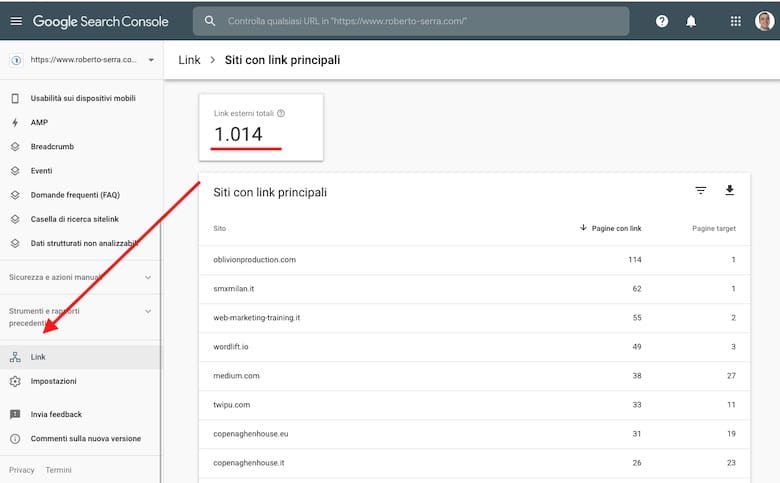
Task: Click the Impostazioni gear icon
Action: (15, 381)
